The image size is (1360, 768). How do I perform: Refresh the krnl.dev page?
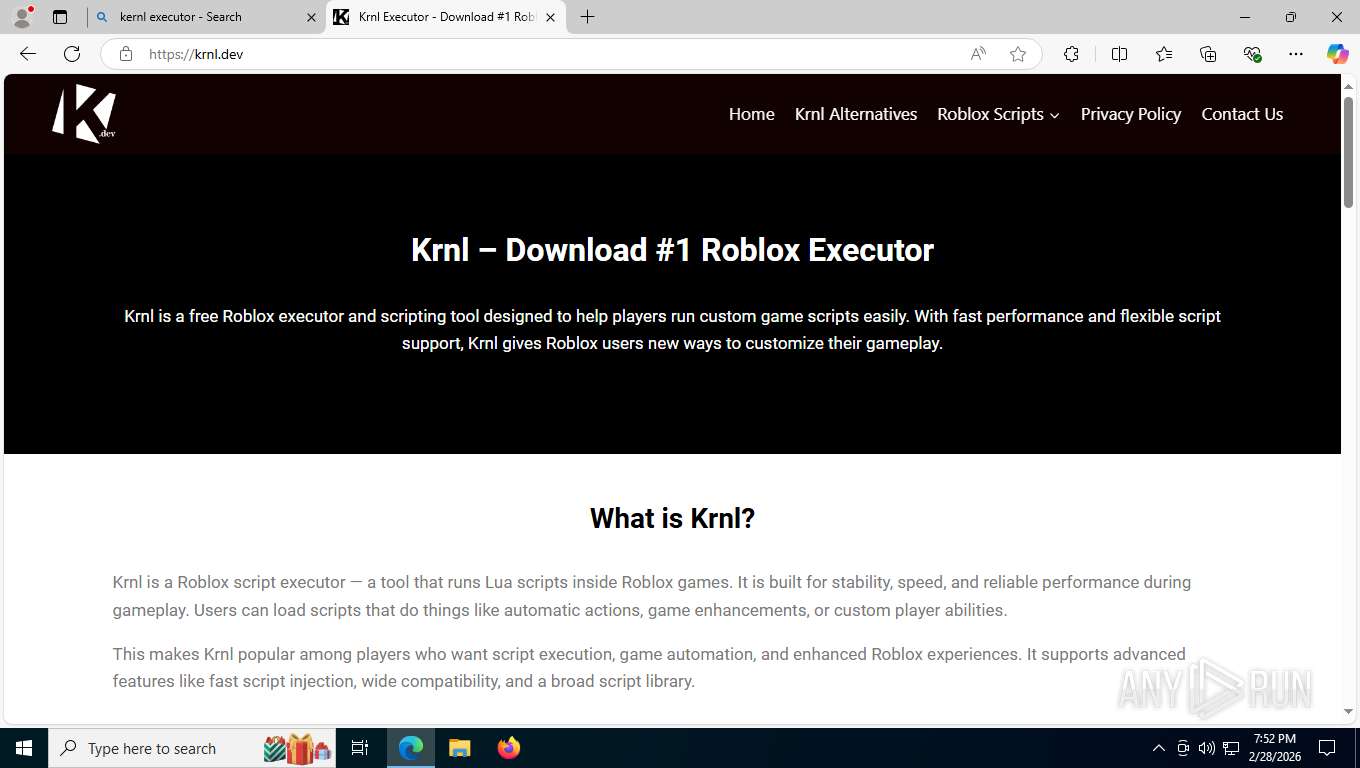point(72,54)
